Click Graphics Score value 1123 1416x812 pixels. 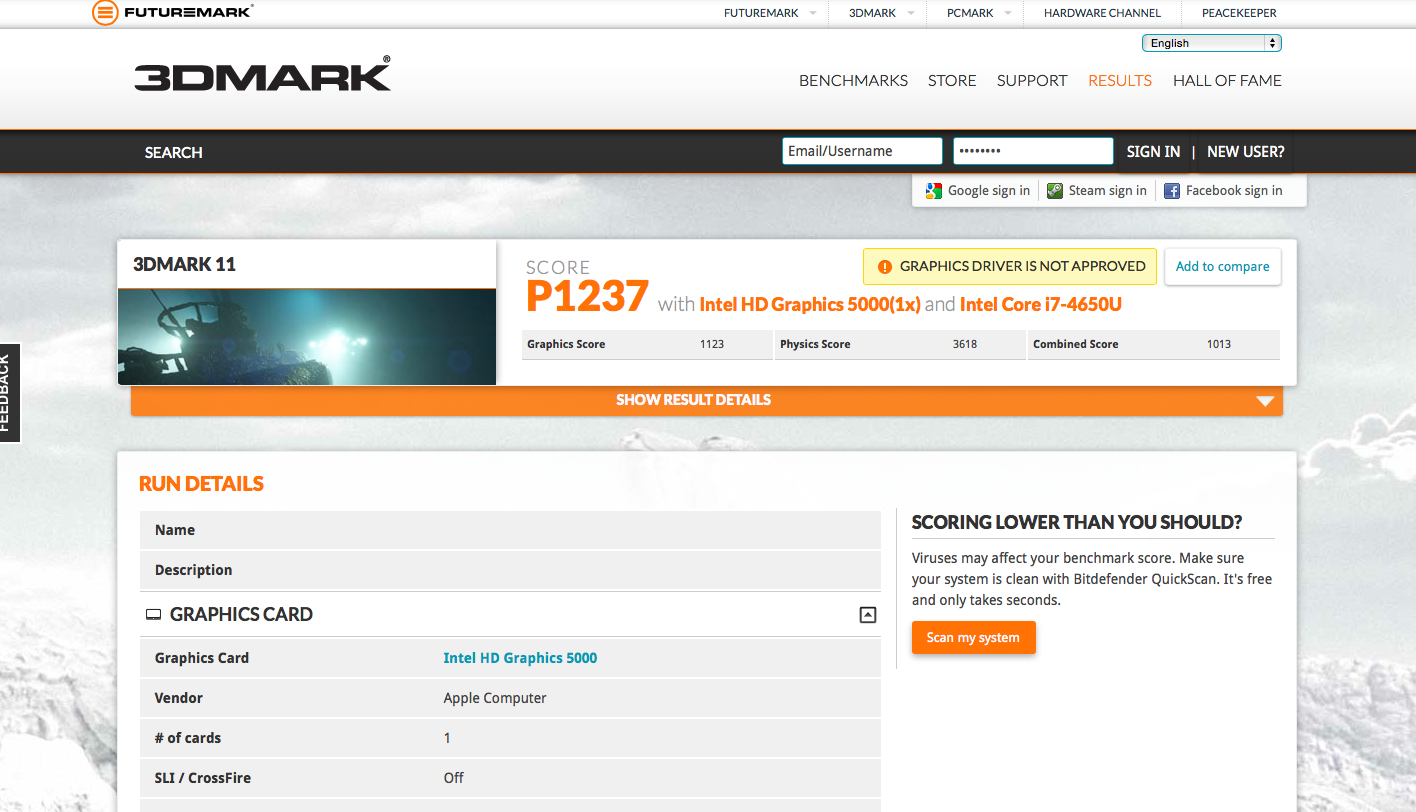pos(712,344)
